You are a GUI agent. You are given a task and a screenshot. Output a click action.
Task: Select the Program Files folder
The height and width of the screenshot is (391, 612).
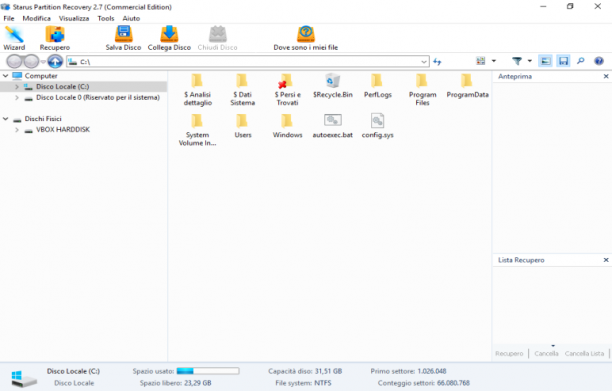point(422,90)
